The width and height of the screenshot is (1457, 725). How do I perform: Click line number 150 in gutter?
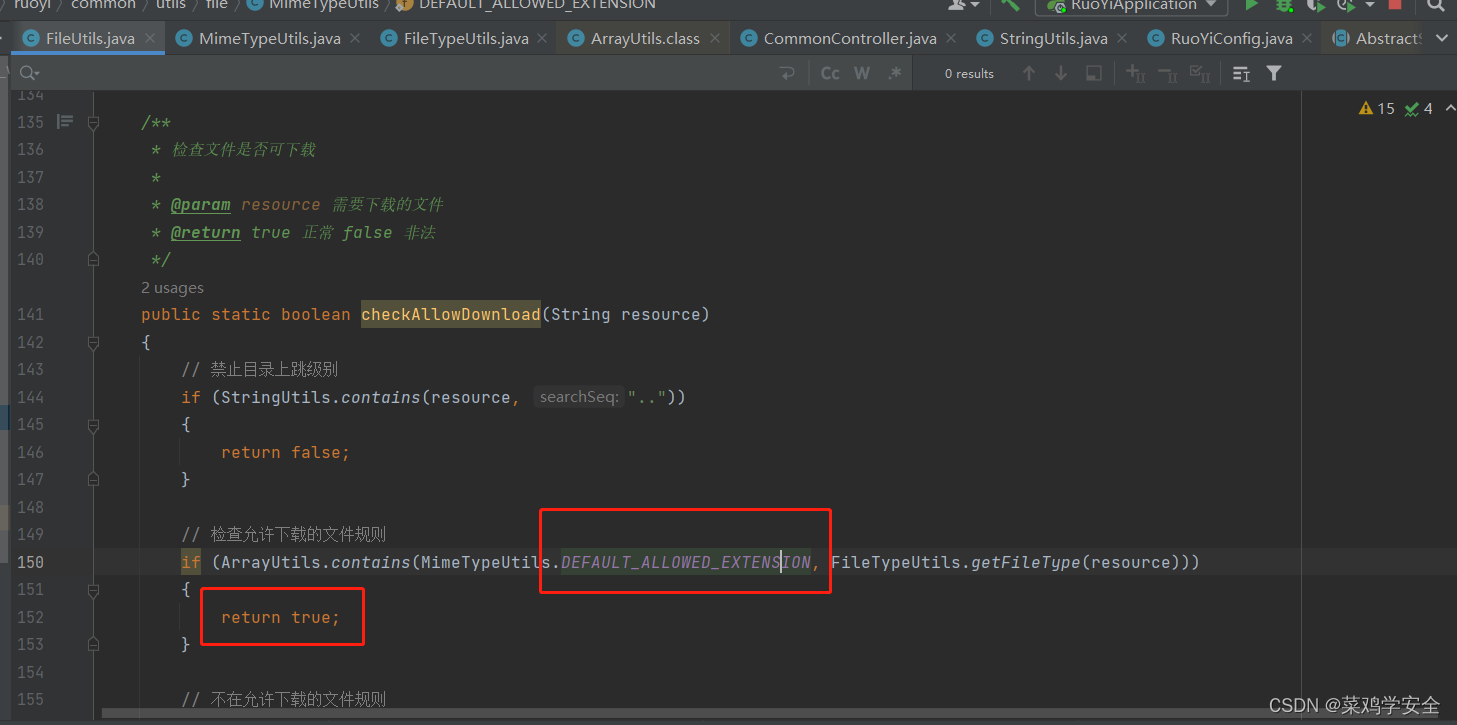click(30, 562)
